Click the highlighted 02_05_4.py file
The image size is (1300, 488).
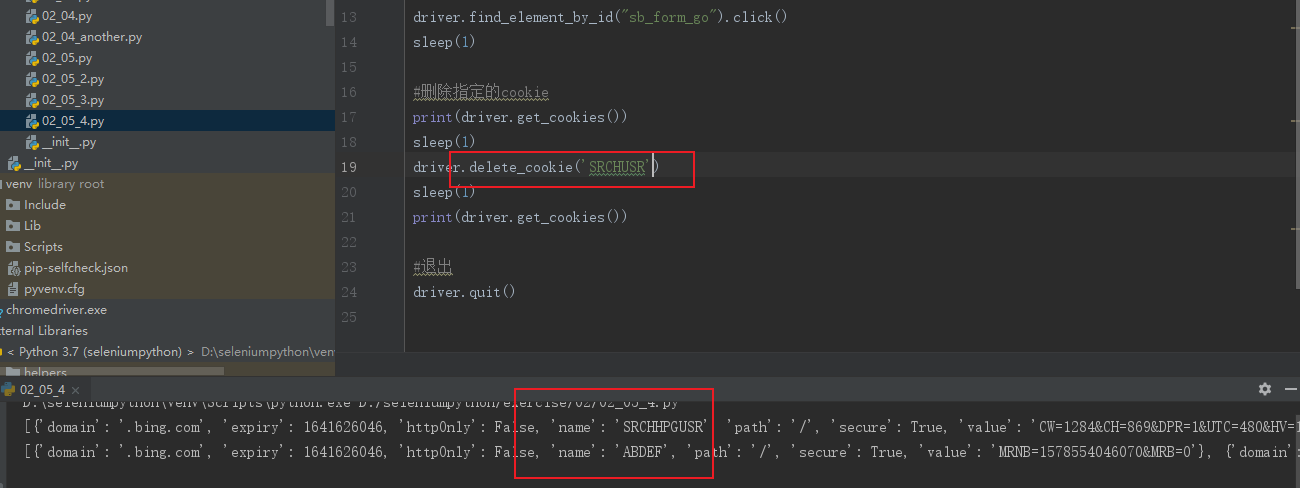pos(64,121)
